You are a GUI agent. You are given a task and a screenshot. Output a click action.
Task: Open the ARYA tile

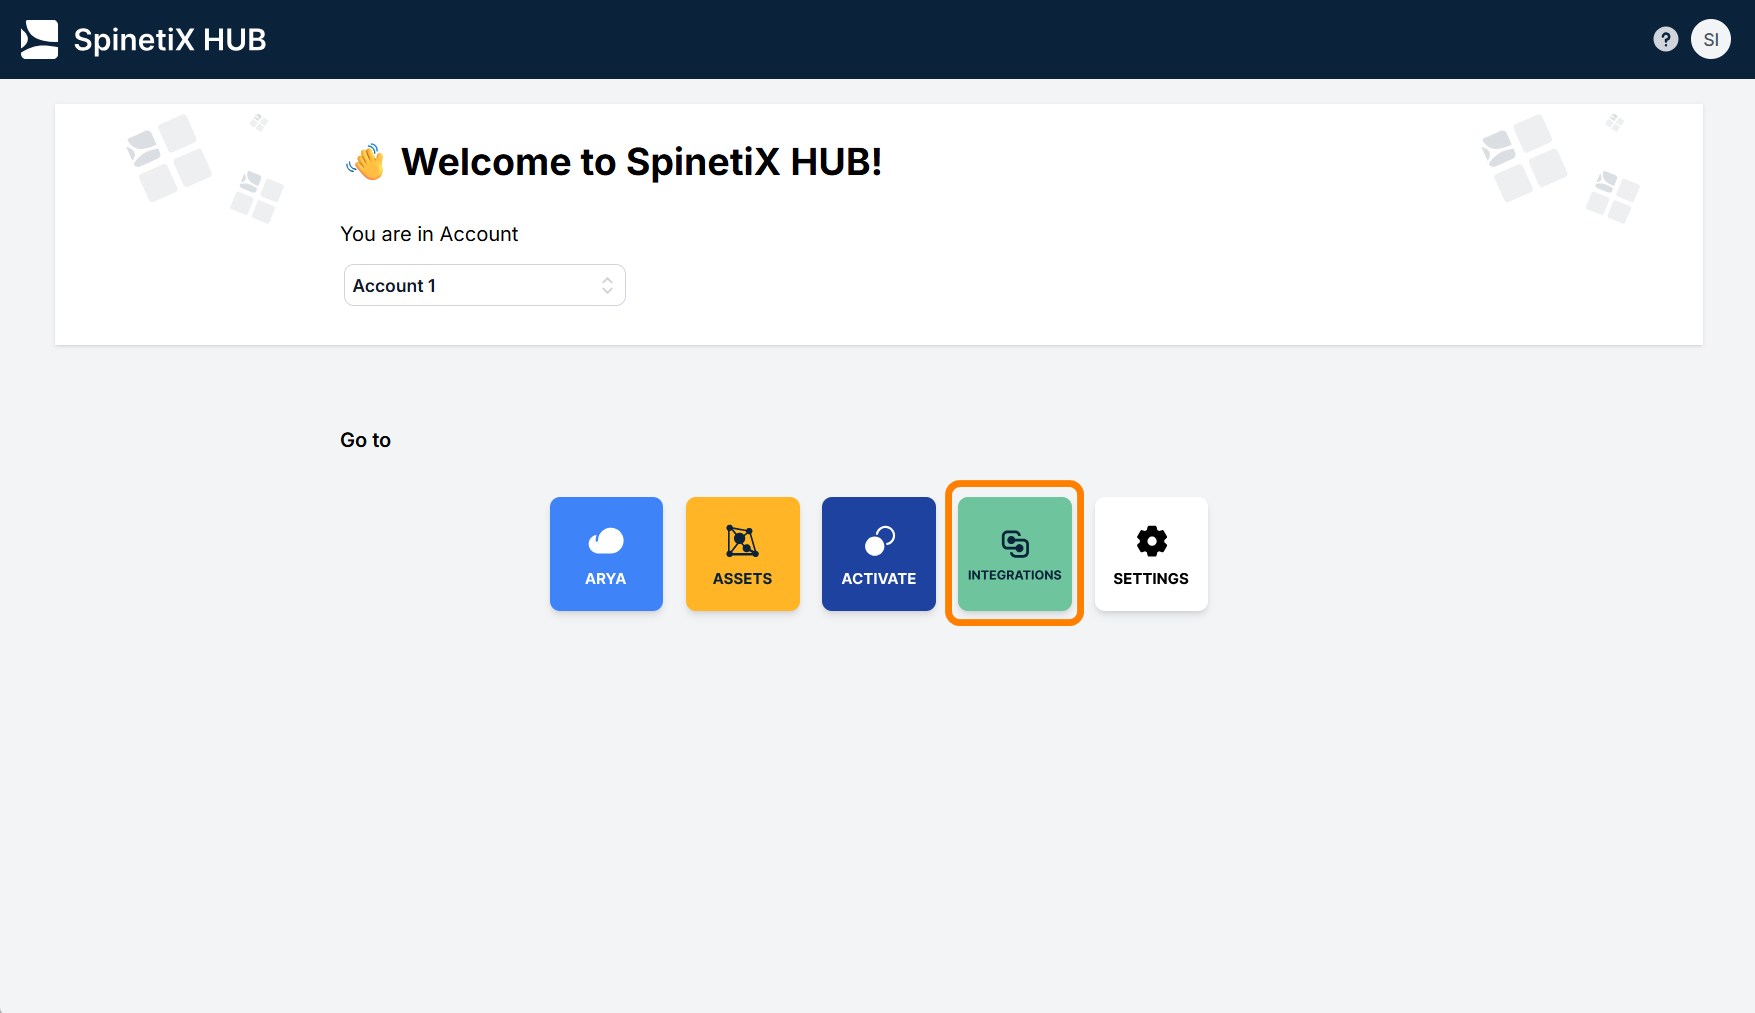[x=606, y=554]
